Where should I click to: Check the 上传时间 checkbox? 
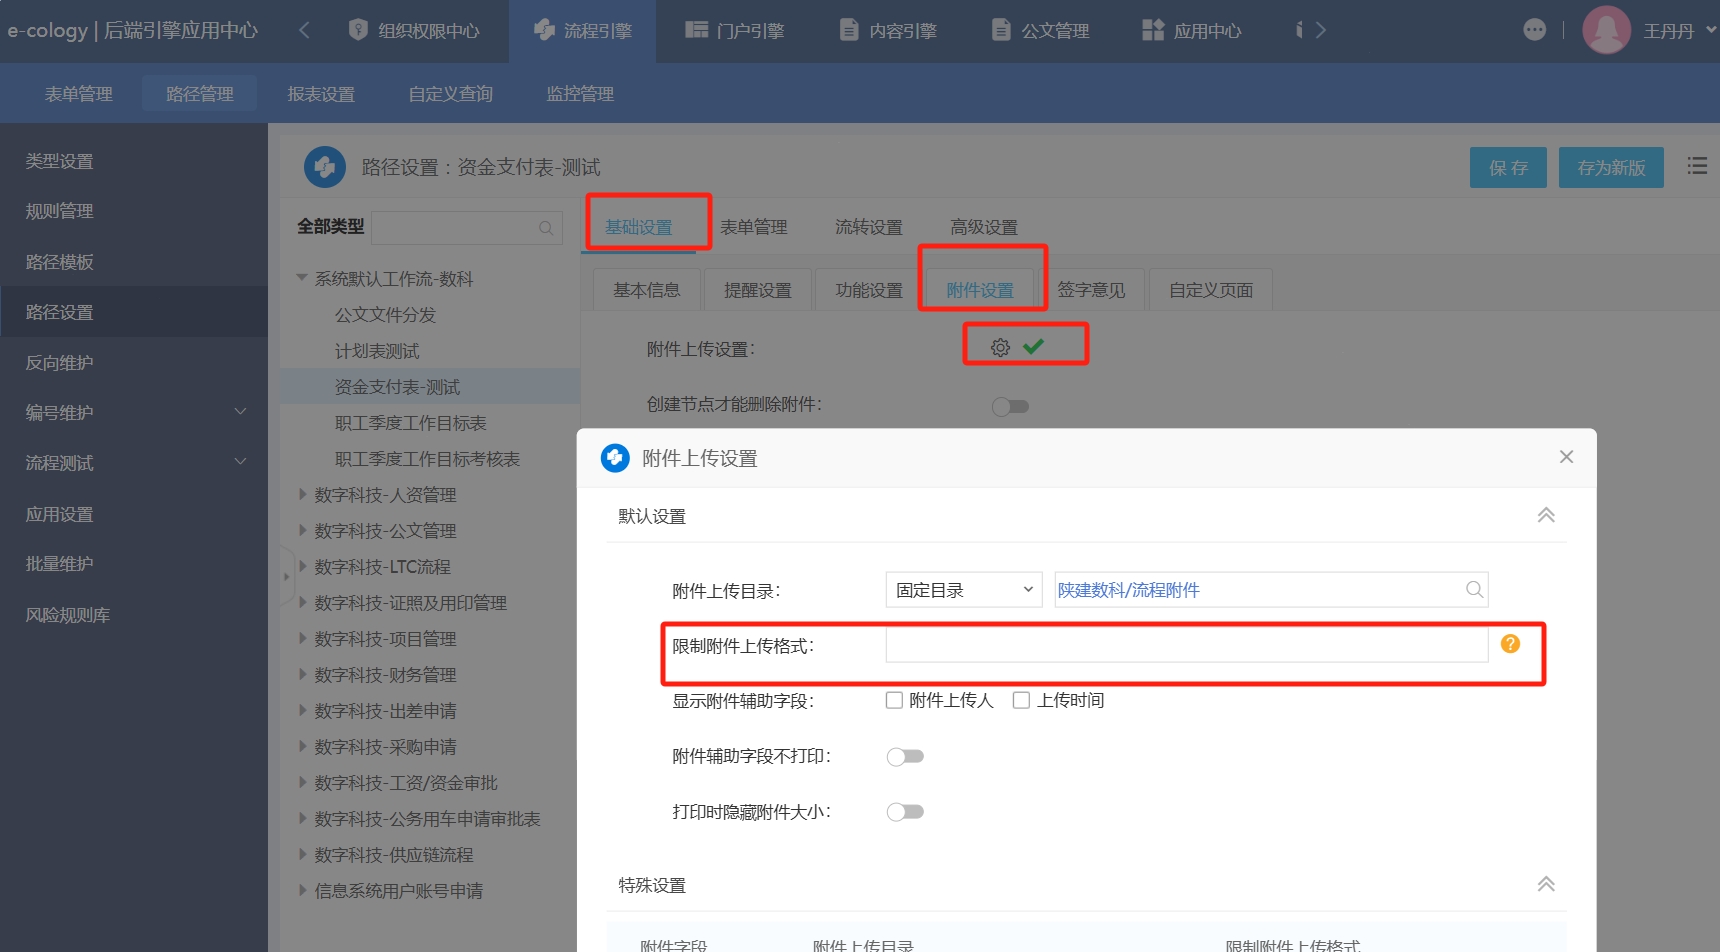coord(1021,700)
